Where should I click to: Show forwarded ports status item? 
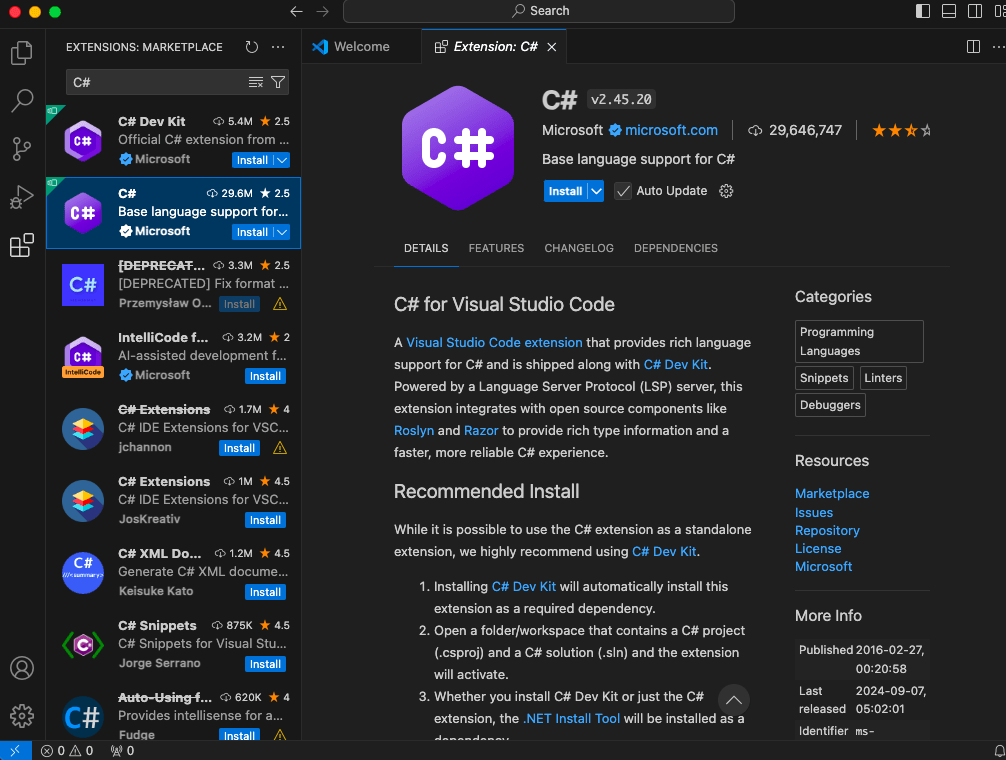(x=122, y=750)
